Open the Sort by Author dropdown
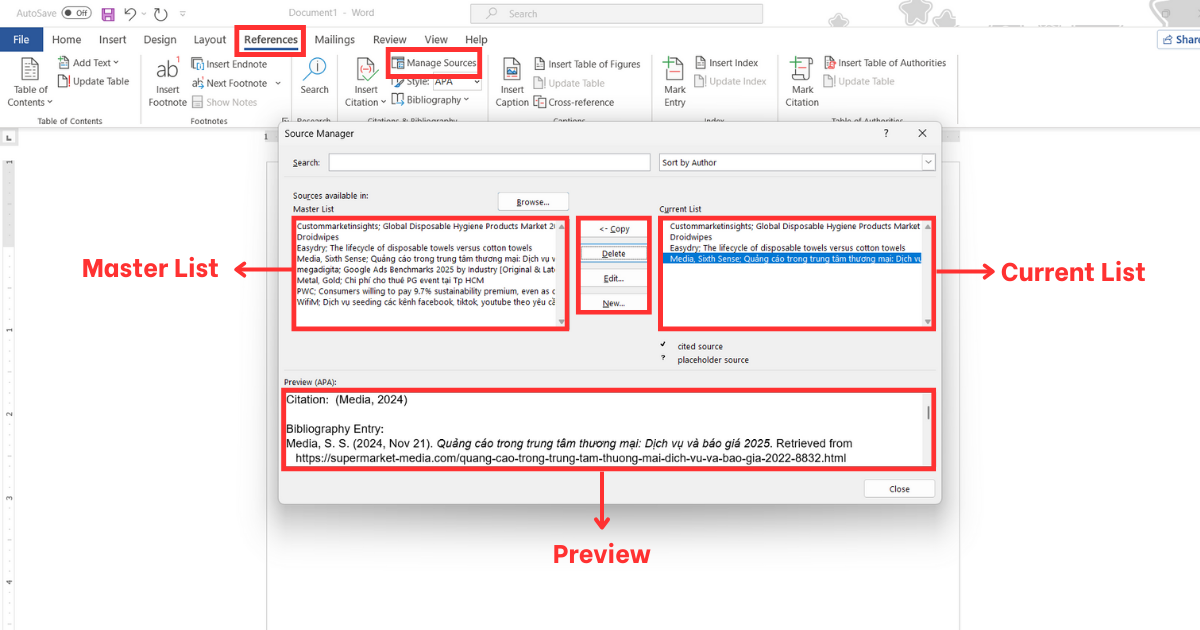 coord(797,162)
